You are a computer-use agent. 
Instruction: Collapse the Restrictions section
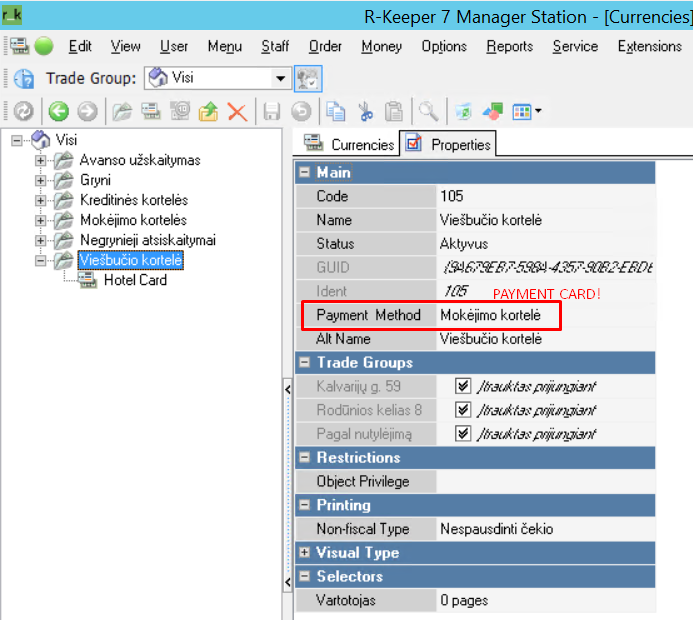305,457
